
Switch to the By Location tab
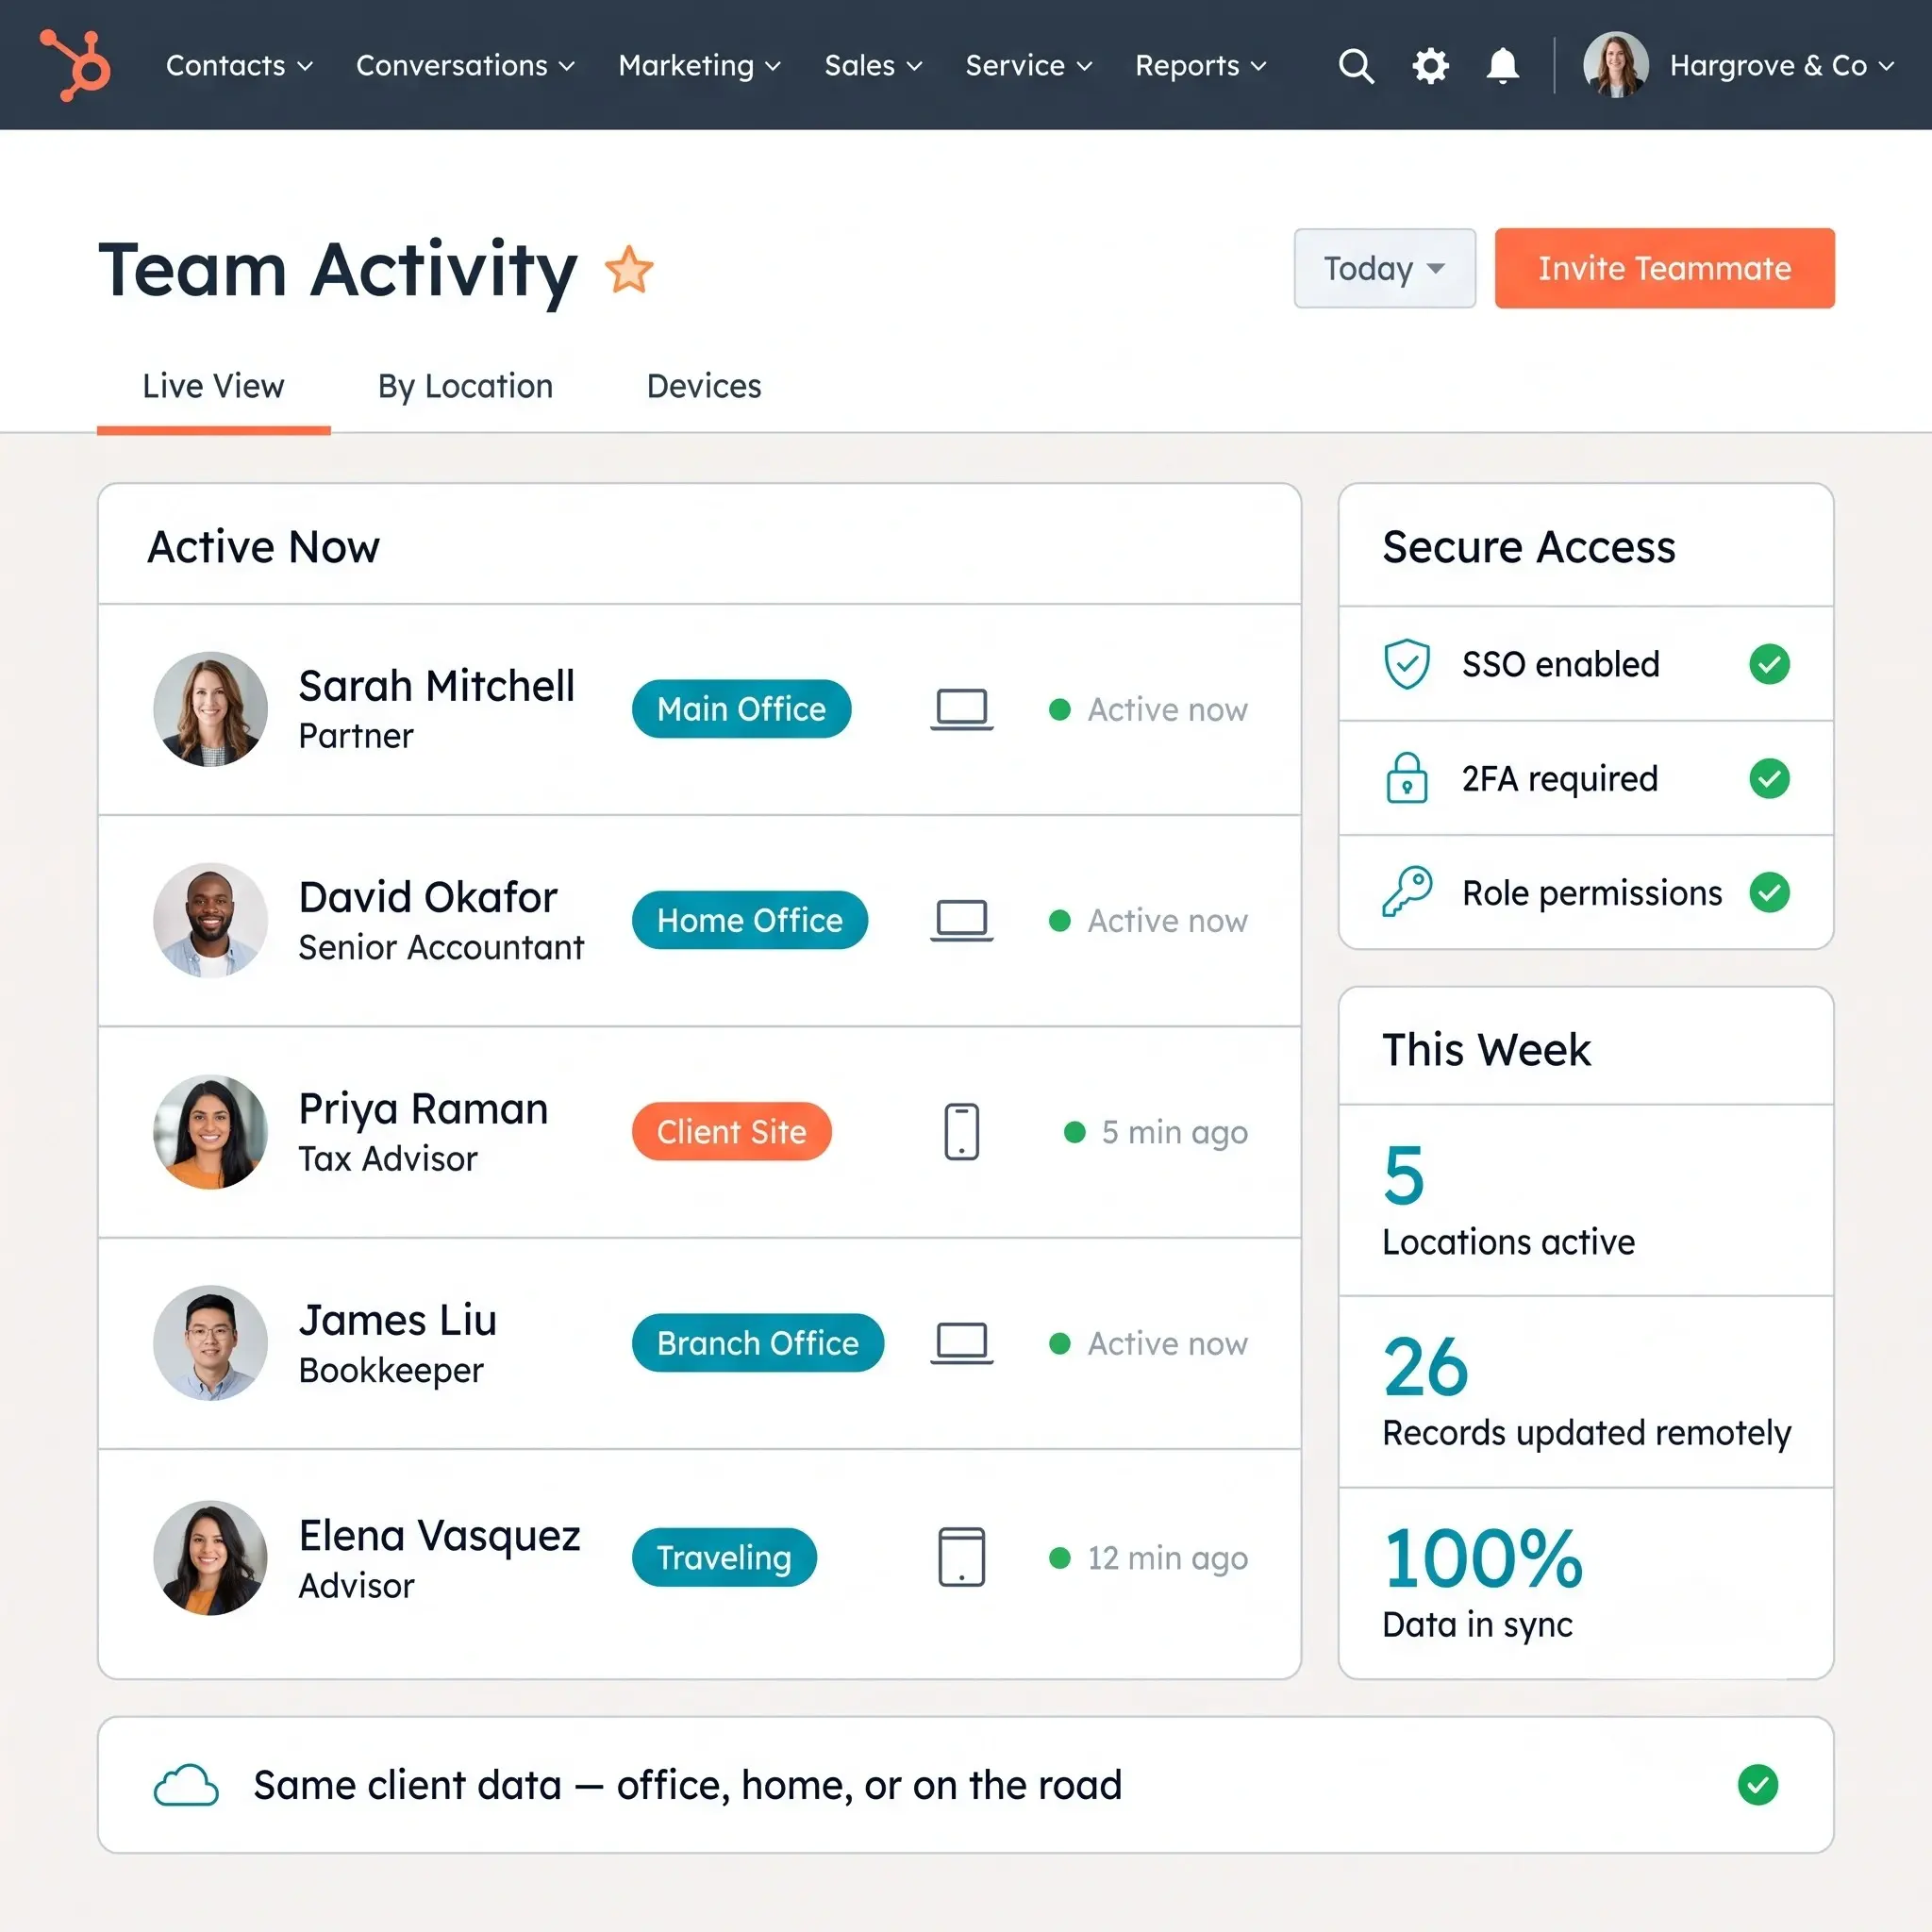465,386
